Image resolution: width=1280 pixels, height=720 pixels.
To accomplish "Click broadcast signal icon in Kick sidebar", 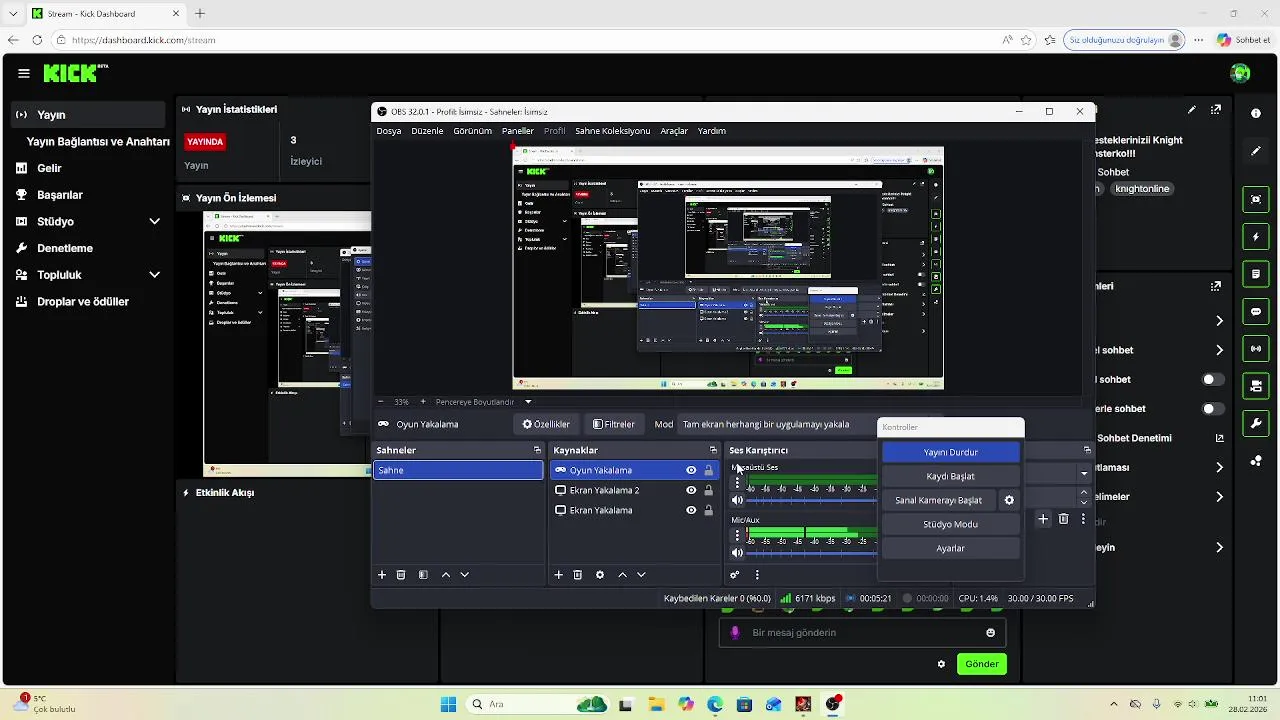I will tap(1256, 349).
